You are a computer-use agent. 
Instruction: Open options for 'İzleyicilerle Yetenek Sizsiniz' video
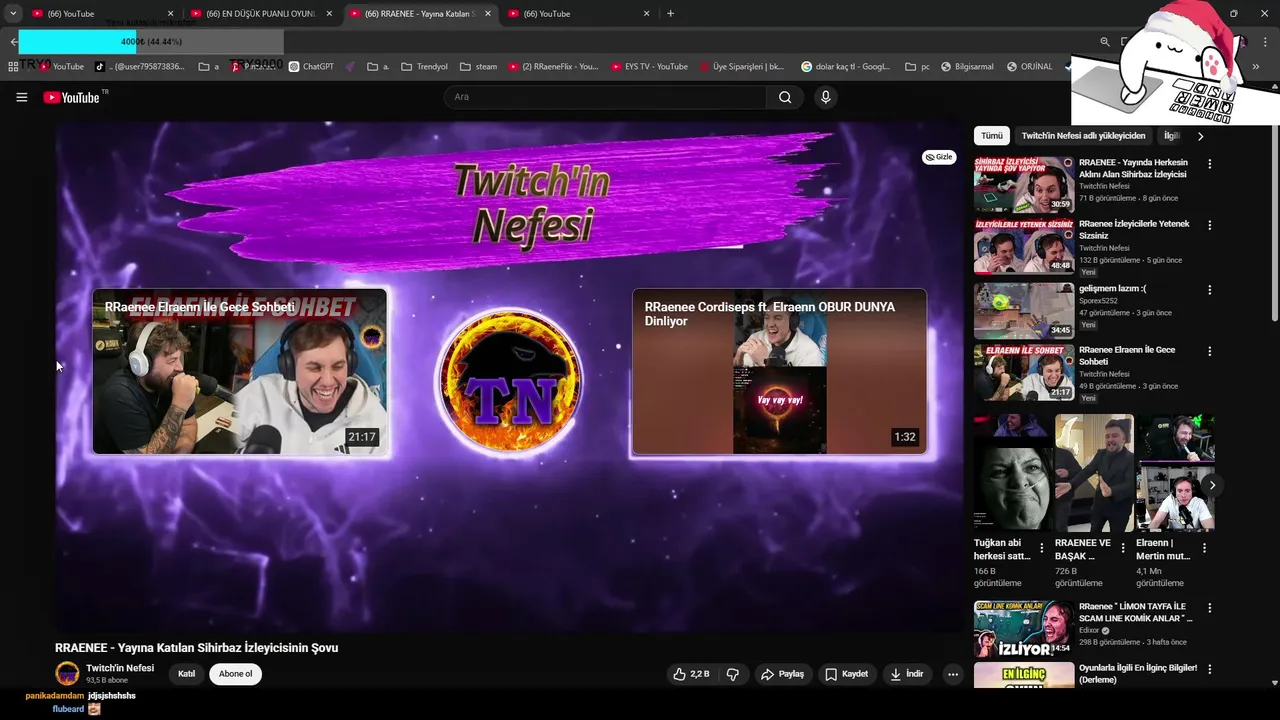tap(1209, 226)
